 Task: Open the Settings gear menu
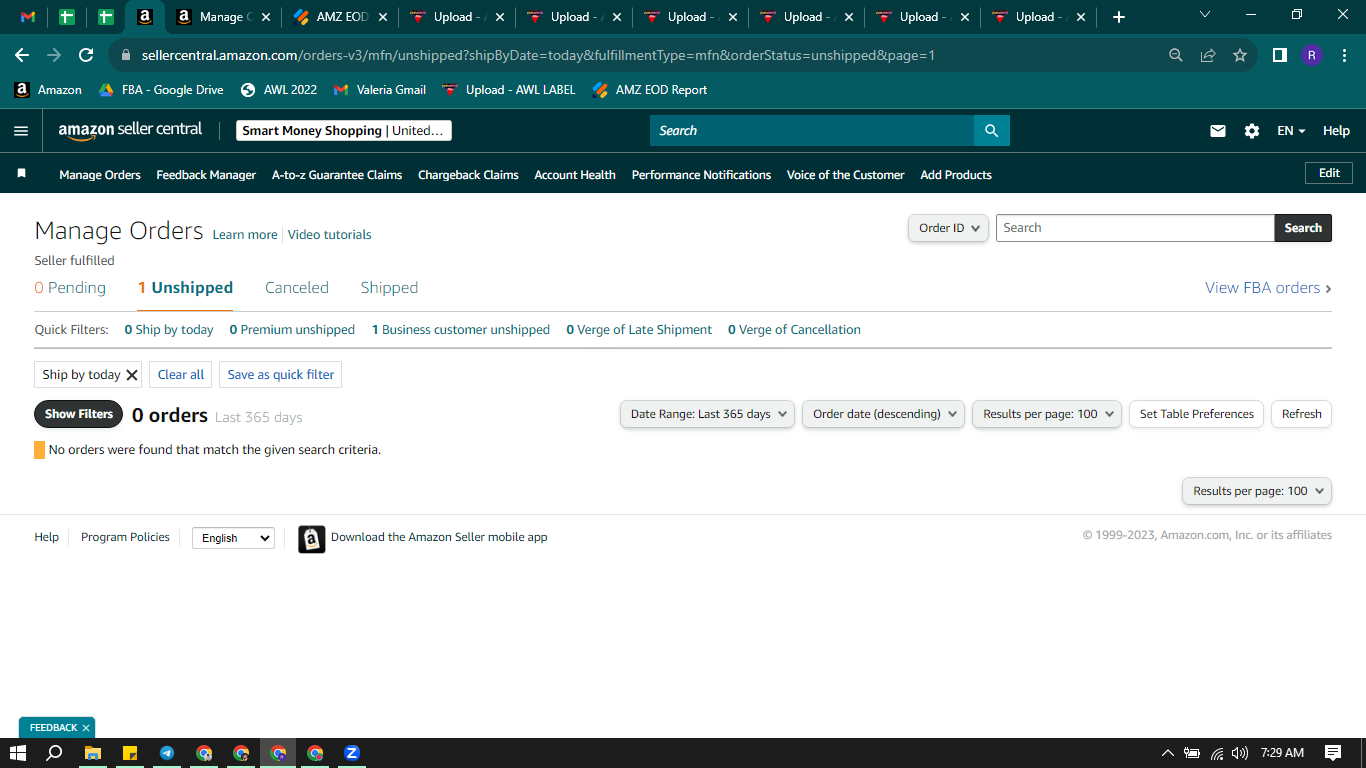[1252, 131]
